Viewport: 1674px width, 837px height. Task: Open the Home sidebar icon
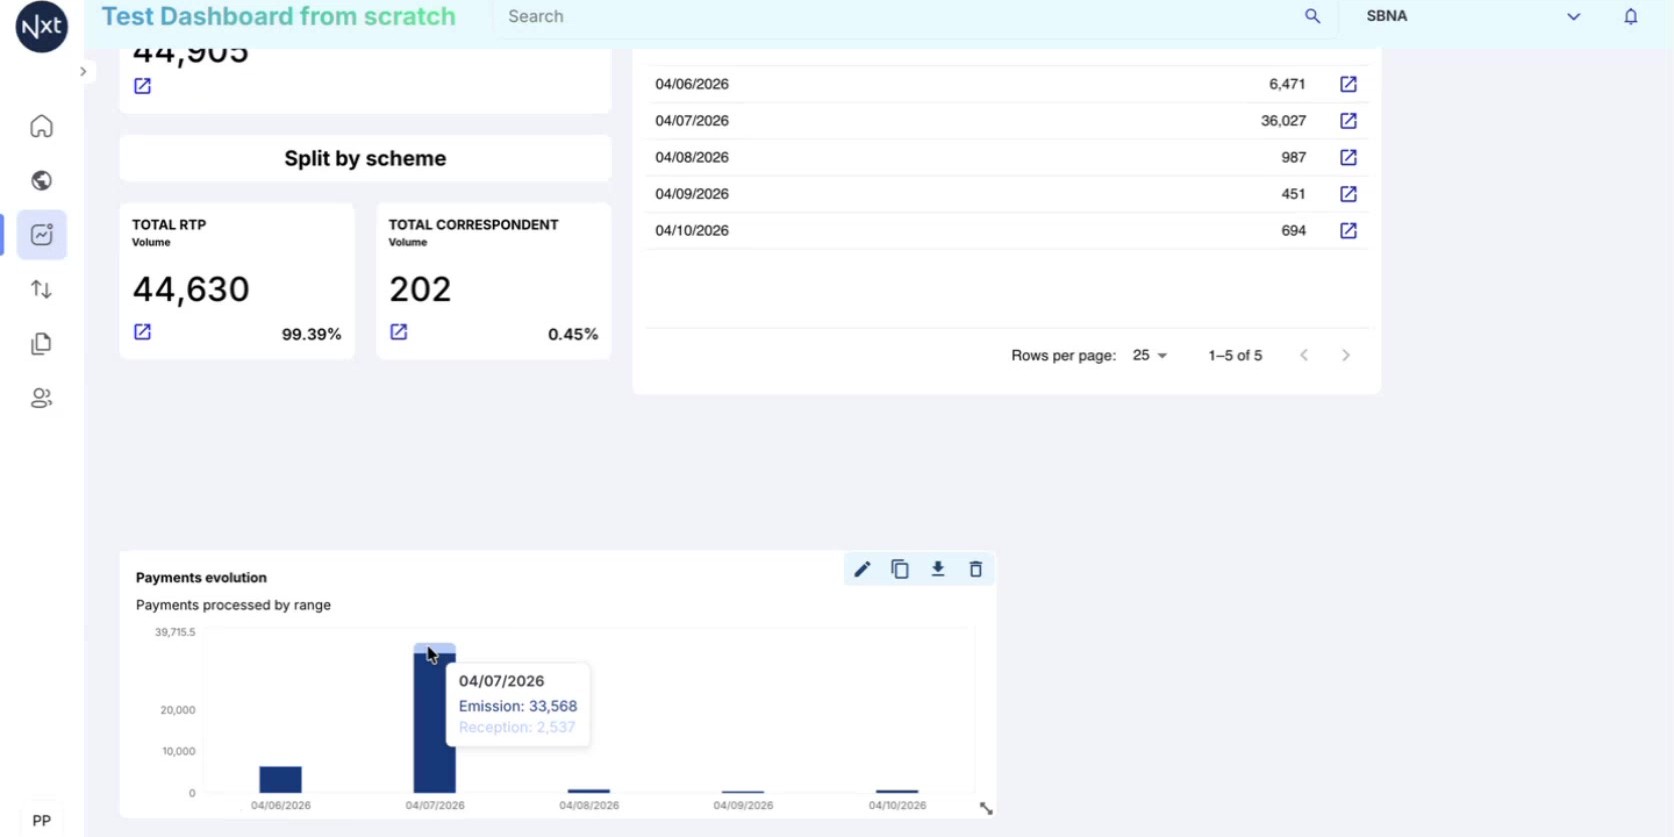[x=41, y=126]
